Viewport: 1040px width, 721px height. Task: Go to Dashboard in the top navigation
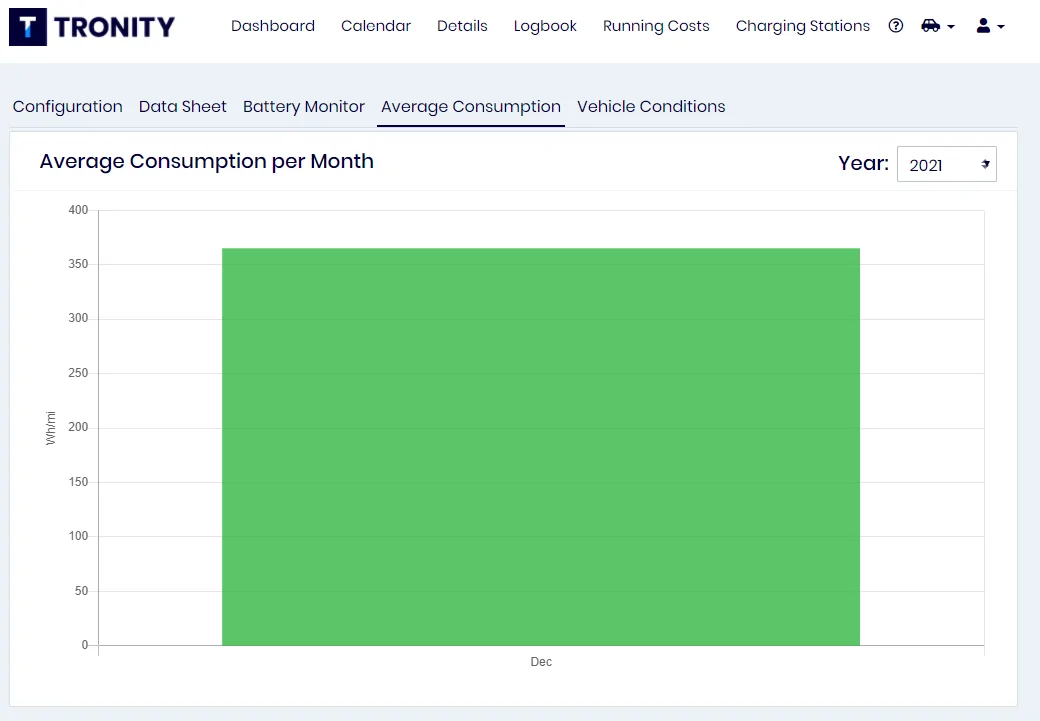[x=273, y=26]
